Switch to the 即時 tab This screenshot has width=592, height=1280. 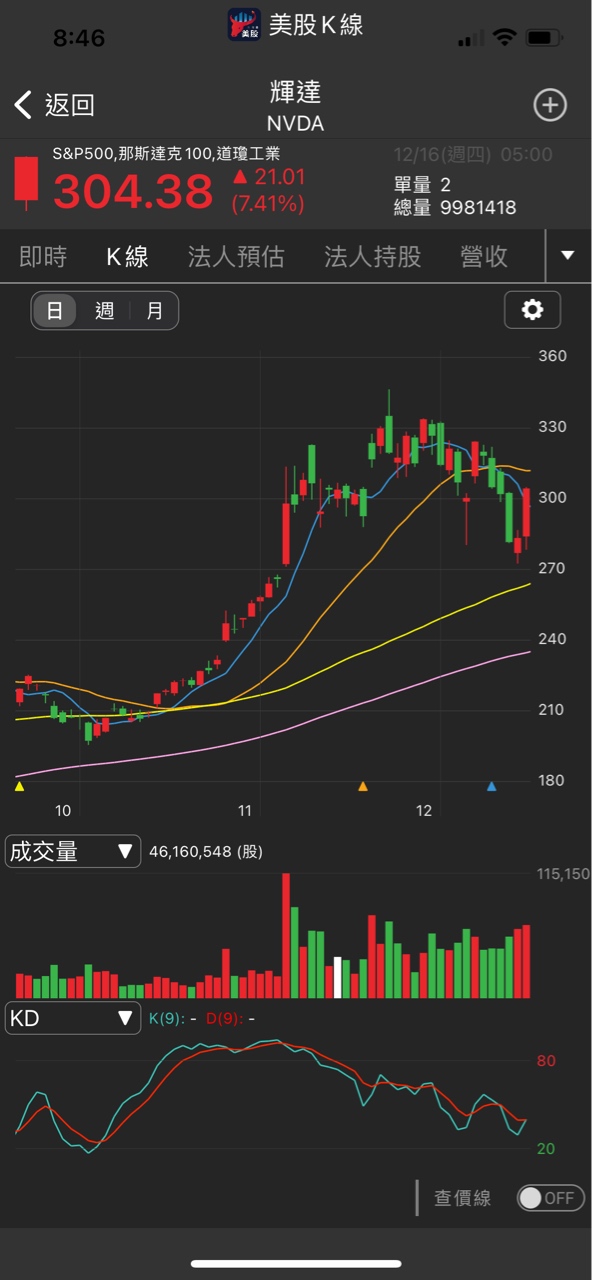pyautogui.click(x=43, y=257)
